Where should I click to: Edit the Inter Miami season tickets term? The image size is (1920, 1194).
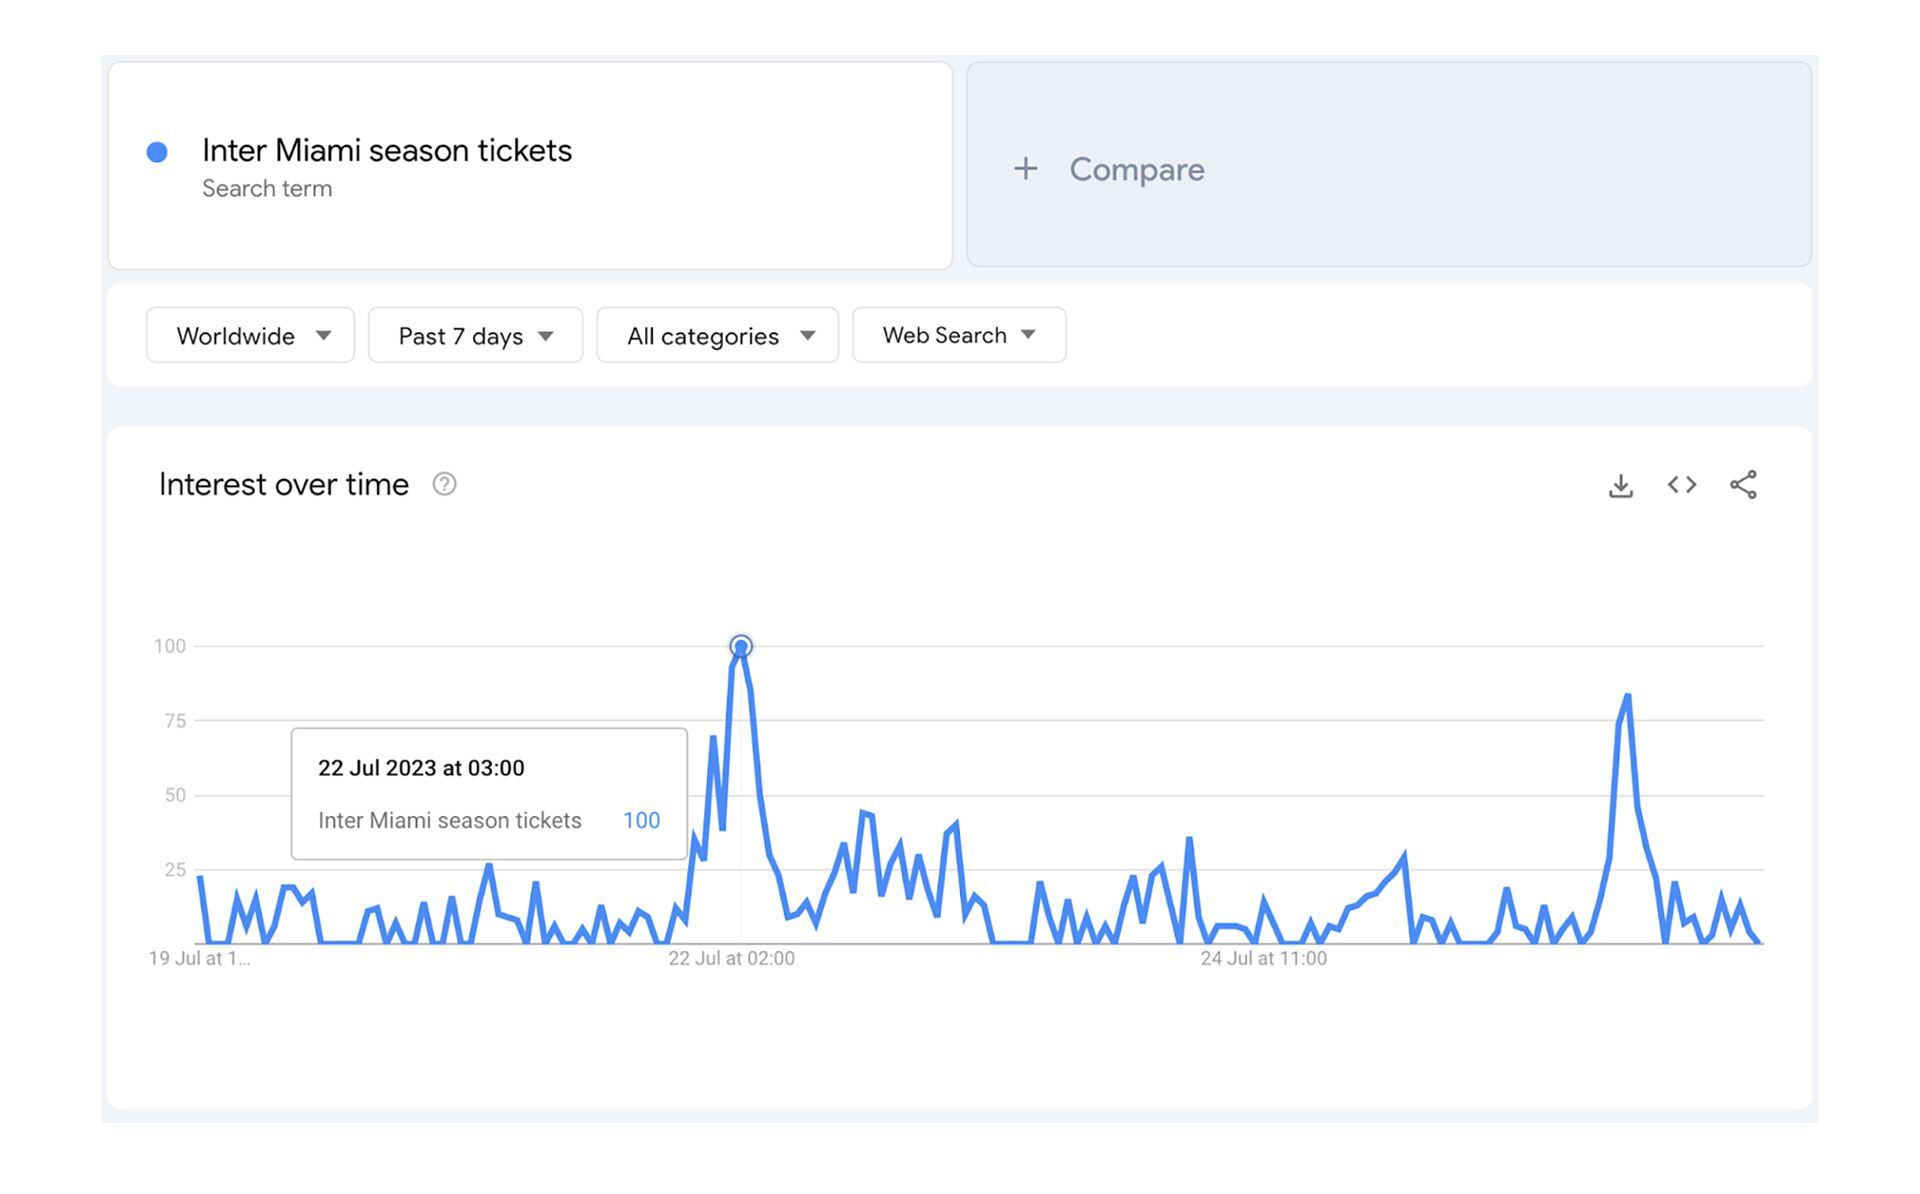[x=387, y=151]
